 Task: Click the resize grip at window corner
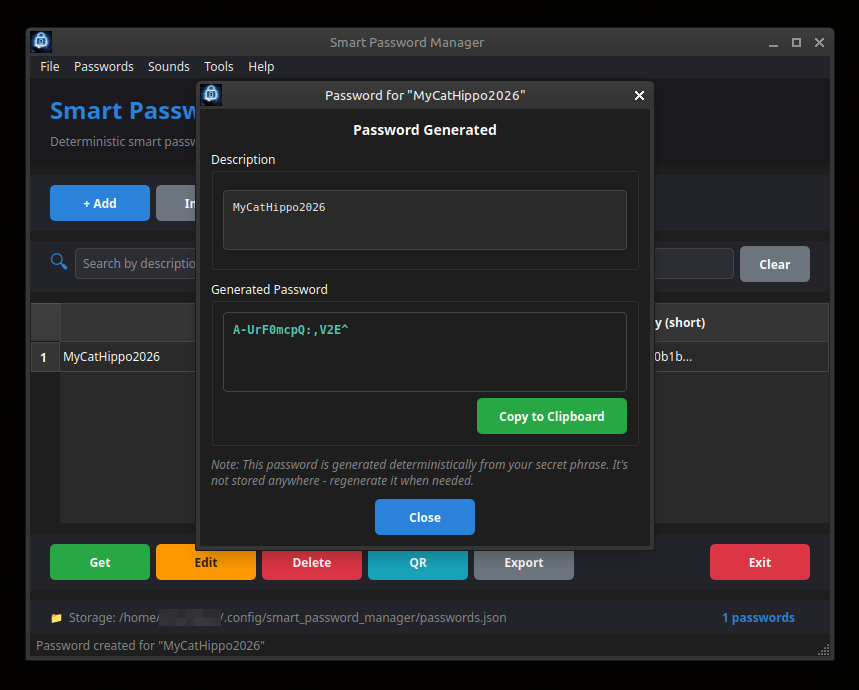[823, 649]
